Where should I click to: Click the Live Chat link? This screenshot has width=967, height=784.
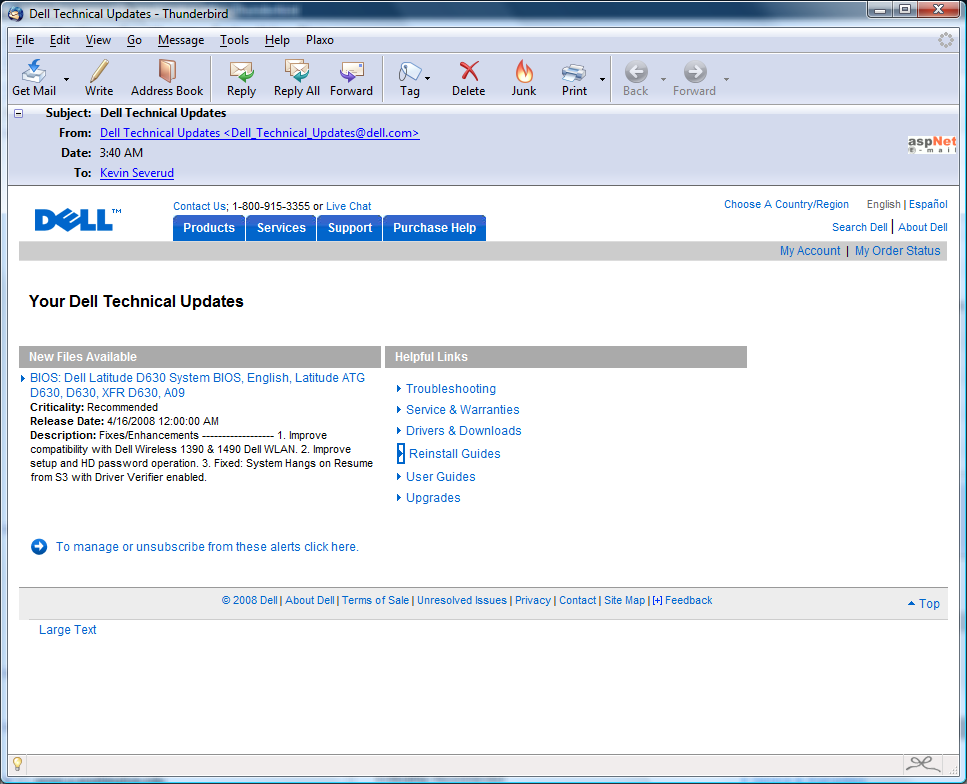348,206
